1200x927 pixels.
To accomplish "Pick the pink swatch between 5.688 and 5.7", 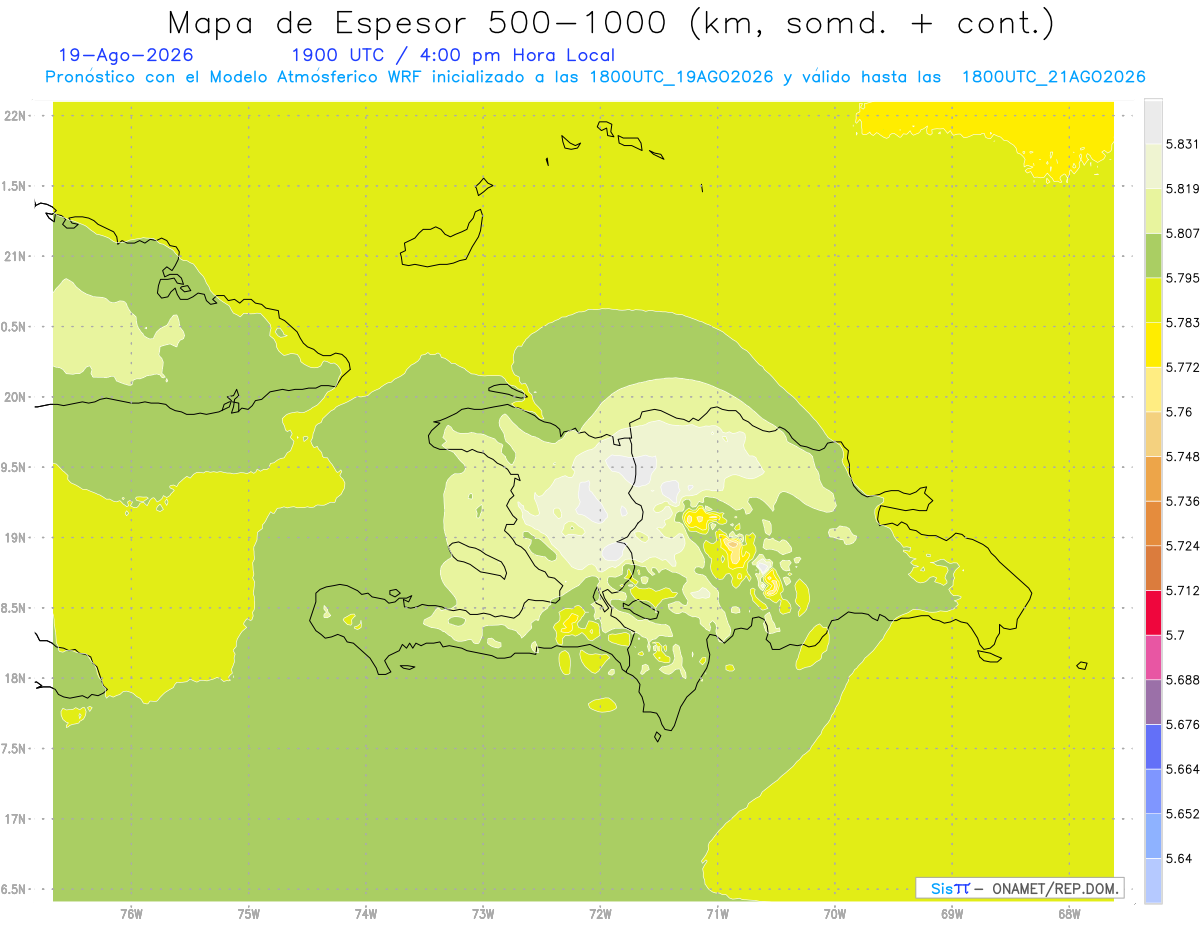I will [1153, 657].
